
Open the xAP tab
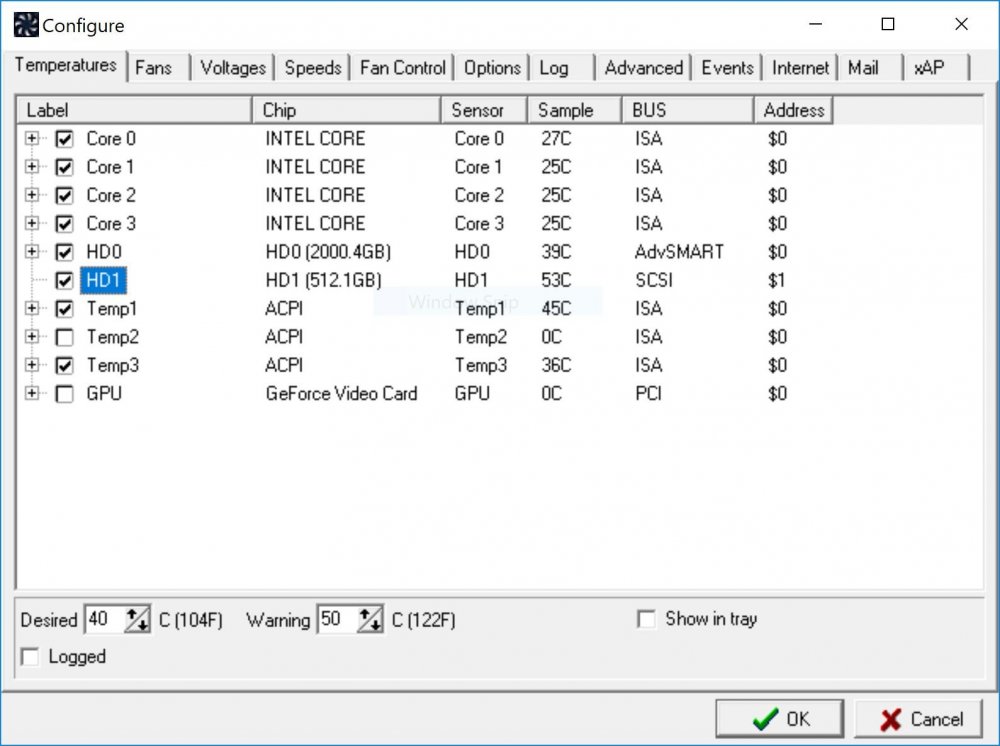[937, 68]
